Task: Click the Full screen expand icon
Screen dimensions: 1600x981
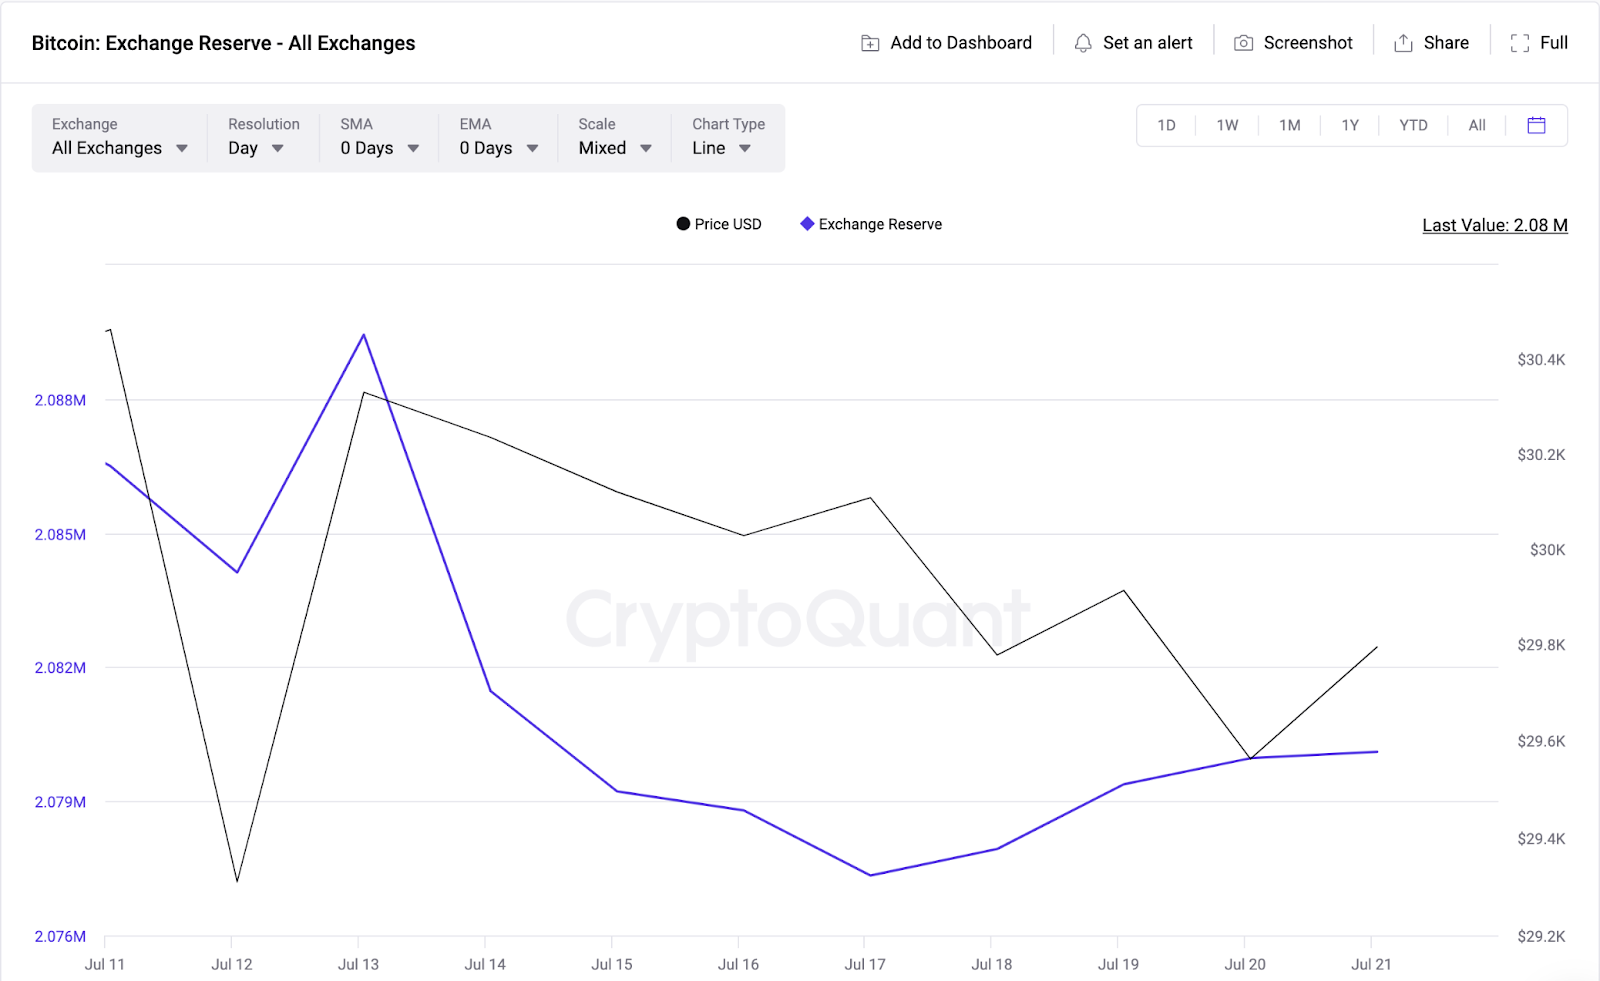Action: 1520,43
